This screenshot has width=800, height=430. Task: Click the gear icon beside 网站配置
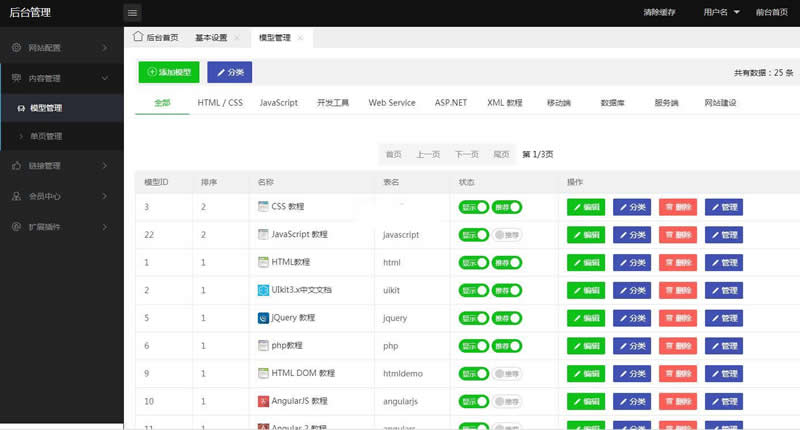[16, 47]
